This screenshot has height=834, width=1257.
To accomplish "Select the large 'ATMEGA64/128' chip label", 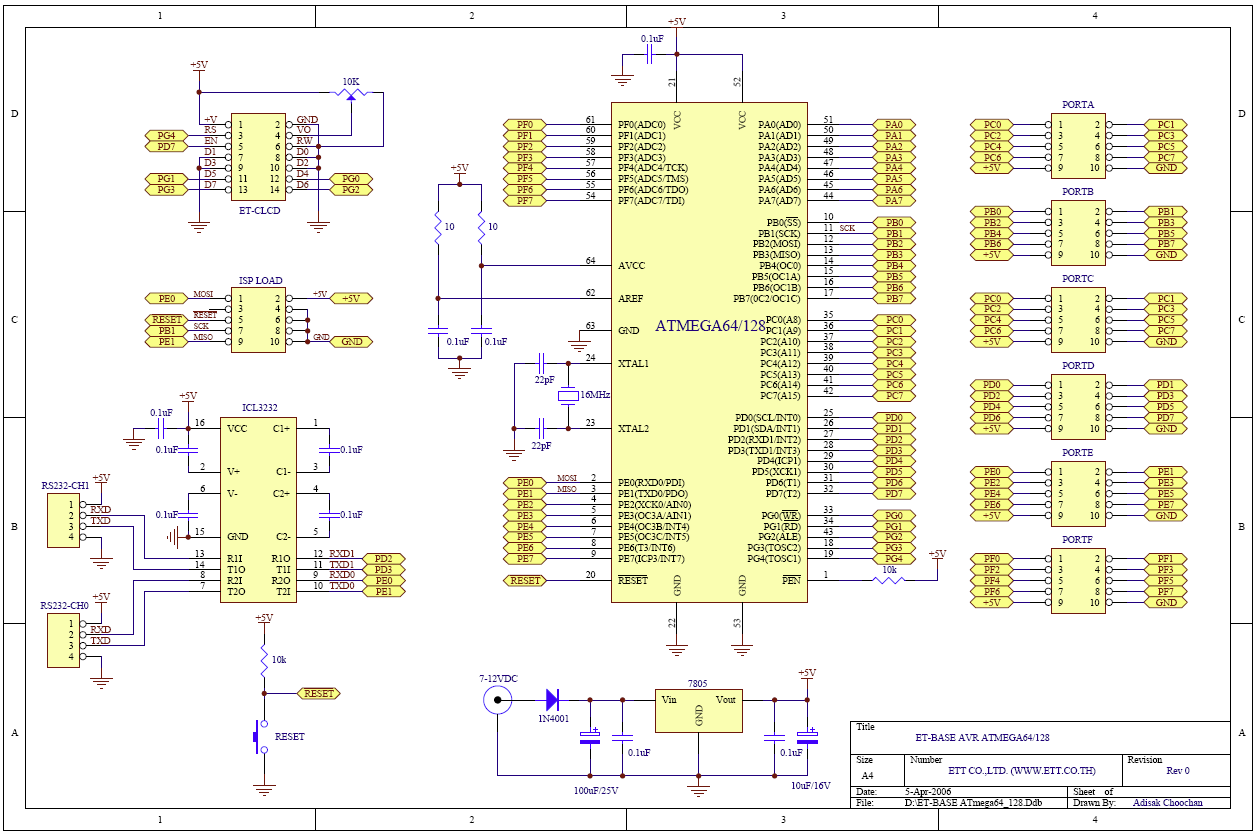I will [710, 325].
